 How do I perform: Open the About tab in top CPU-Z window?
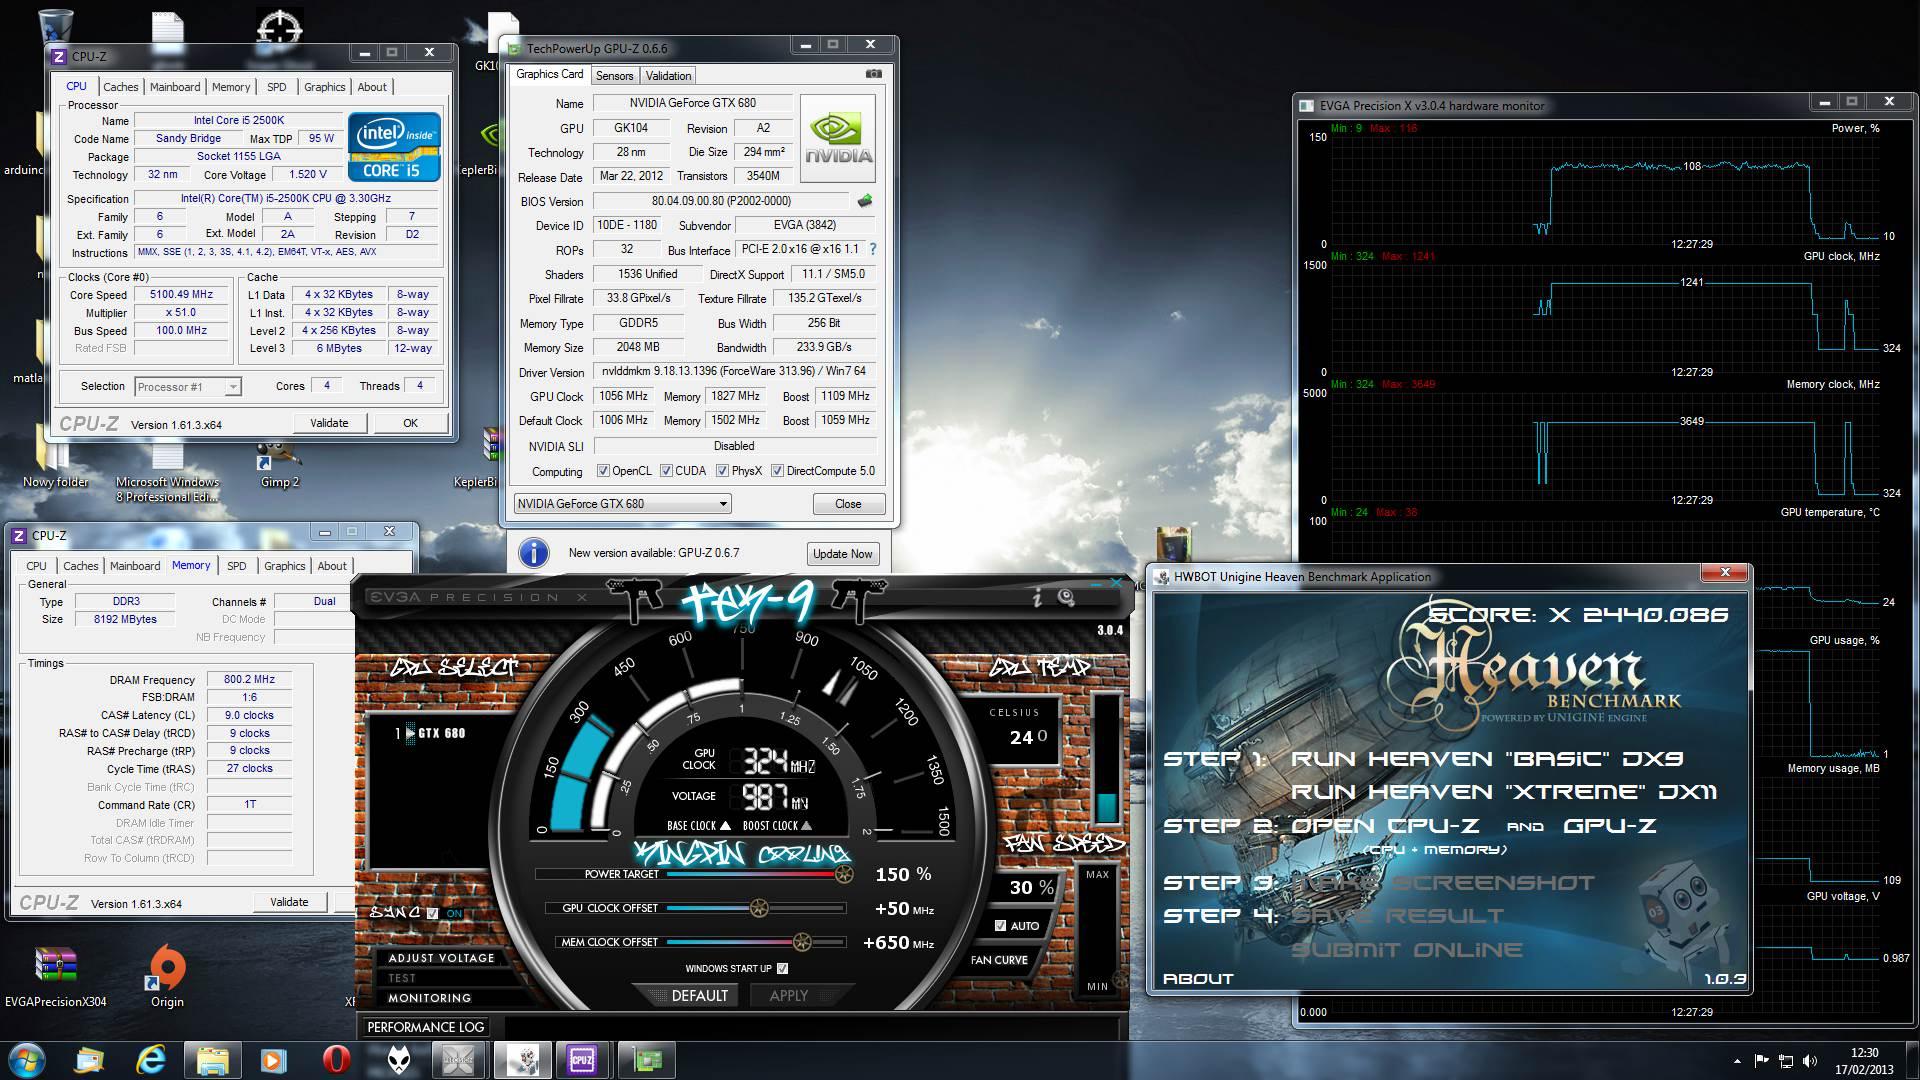[x=372, y=87]
